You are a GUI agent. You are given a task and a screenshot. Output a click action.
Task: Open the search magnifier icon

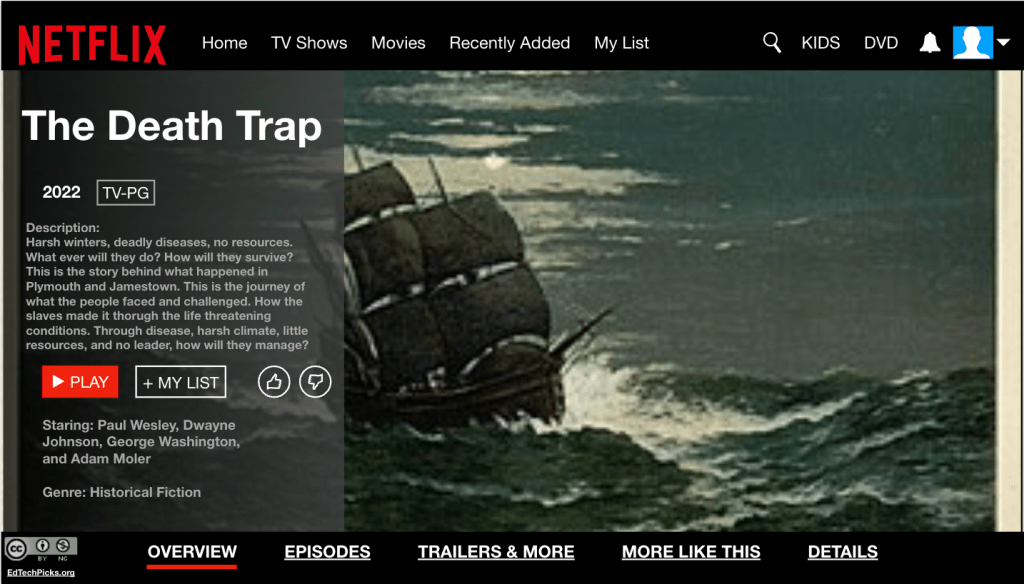(x=772, y=42)
